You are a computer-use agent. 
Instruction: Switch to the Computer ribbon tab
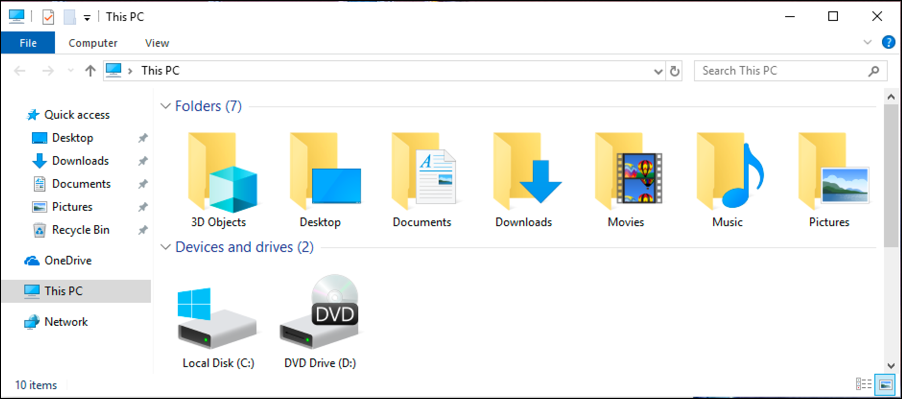[93, 43]
